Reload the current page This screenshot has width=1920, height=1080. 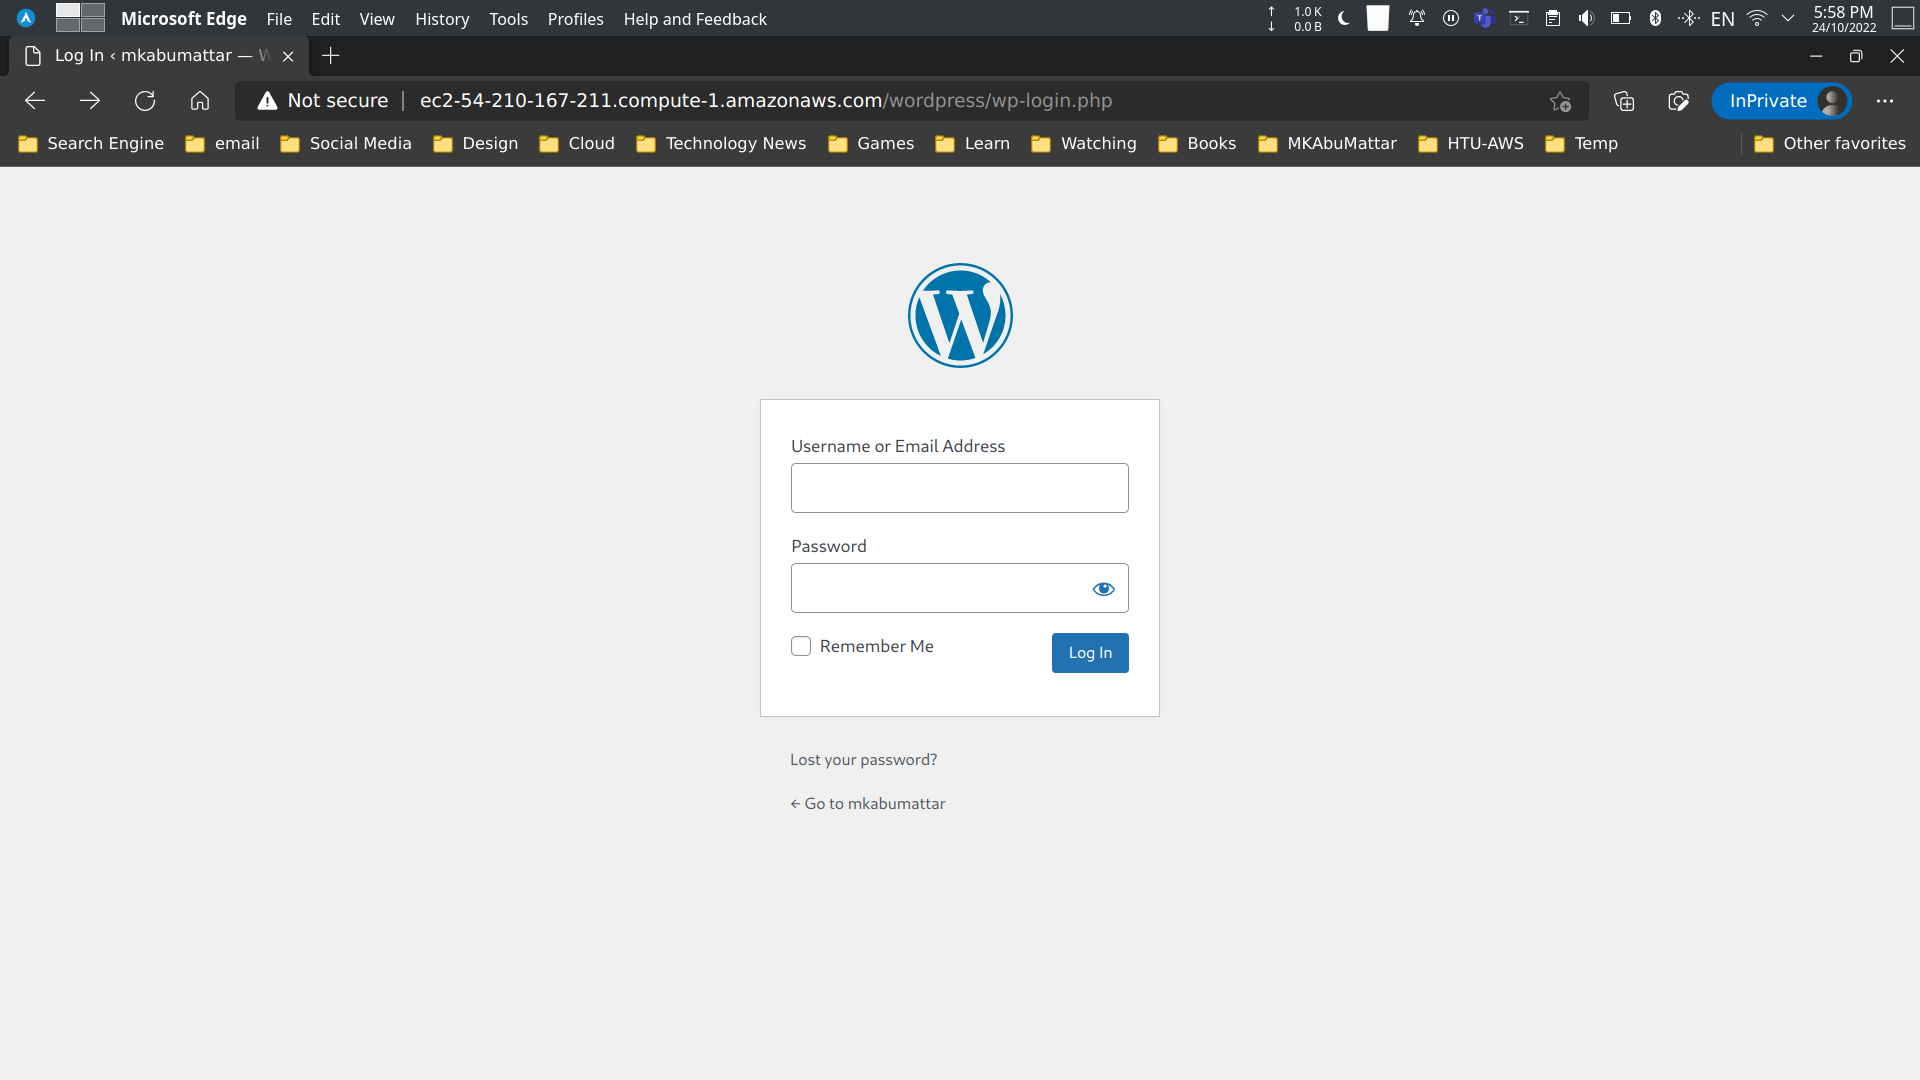(145, 101)
